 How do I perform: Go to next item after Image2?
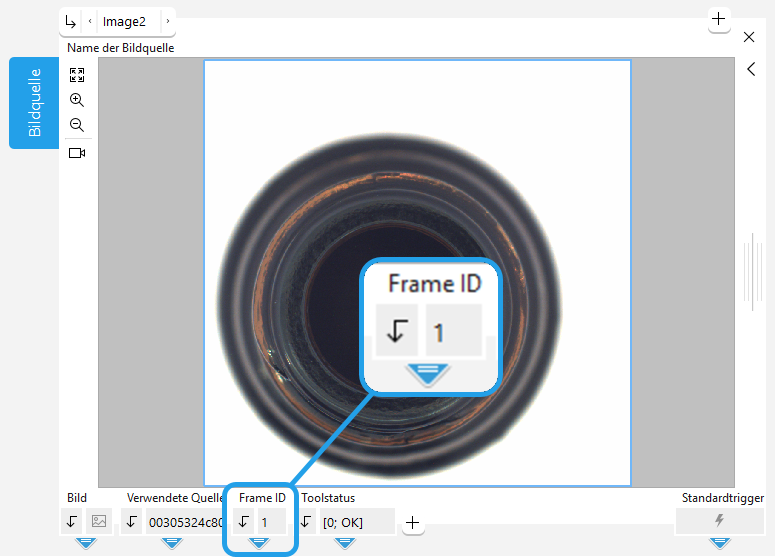tap(167, 21)
